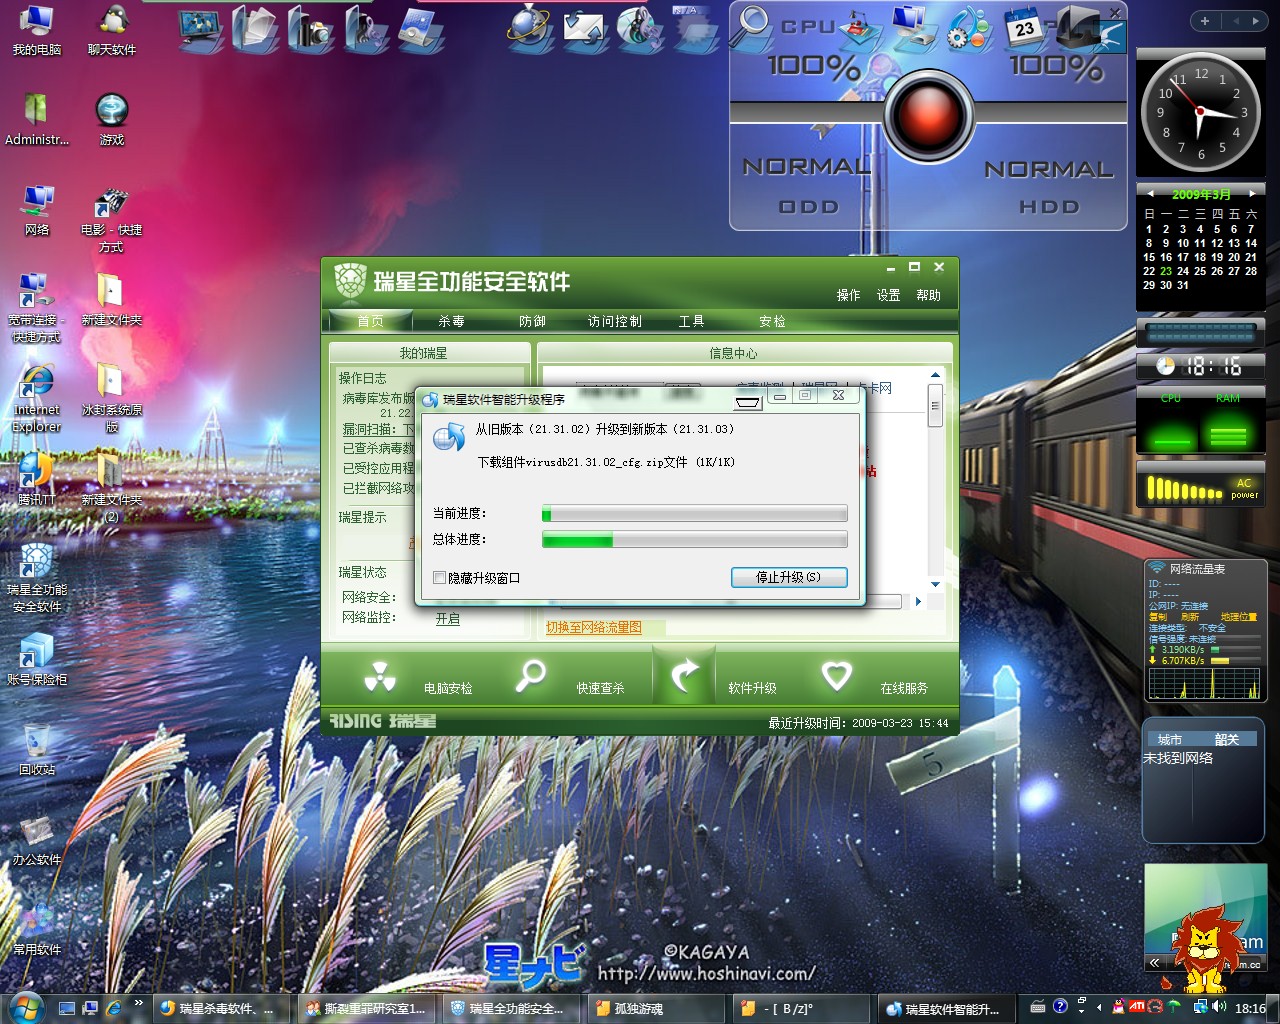Switch to 孤独游魂 taskbar button
This screenshot has width=1280, height=1024.
tap(654, 1009)
